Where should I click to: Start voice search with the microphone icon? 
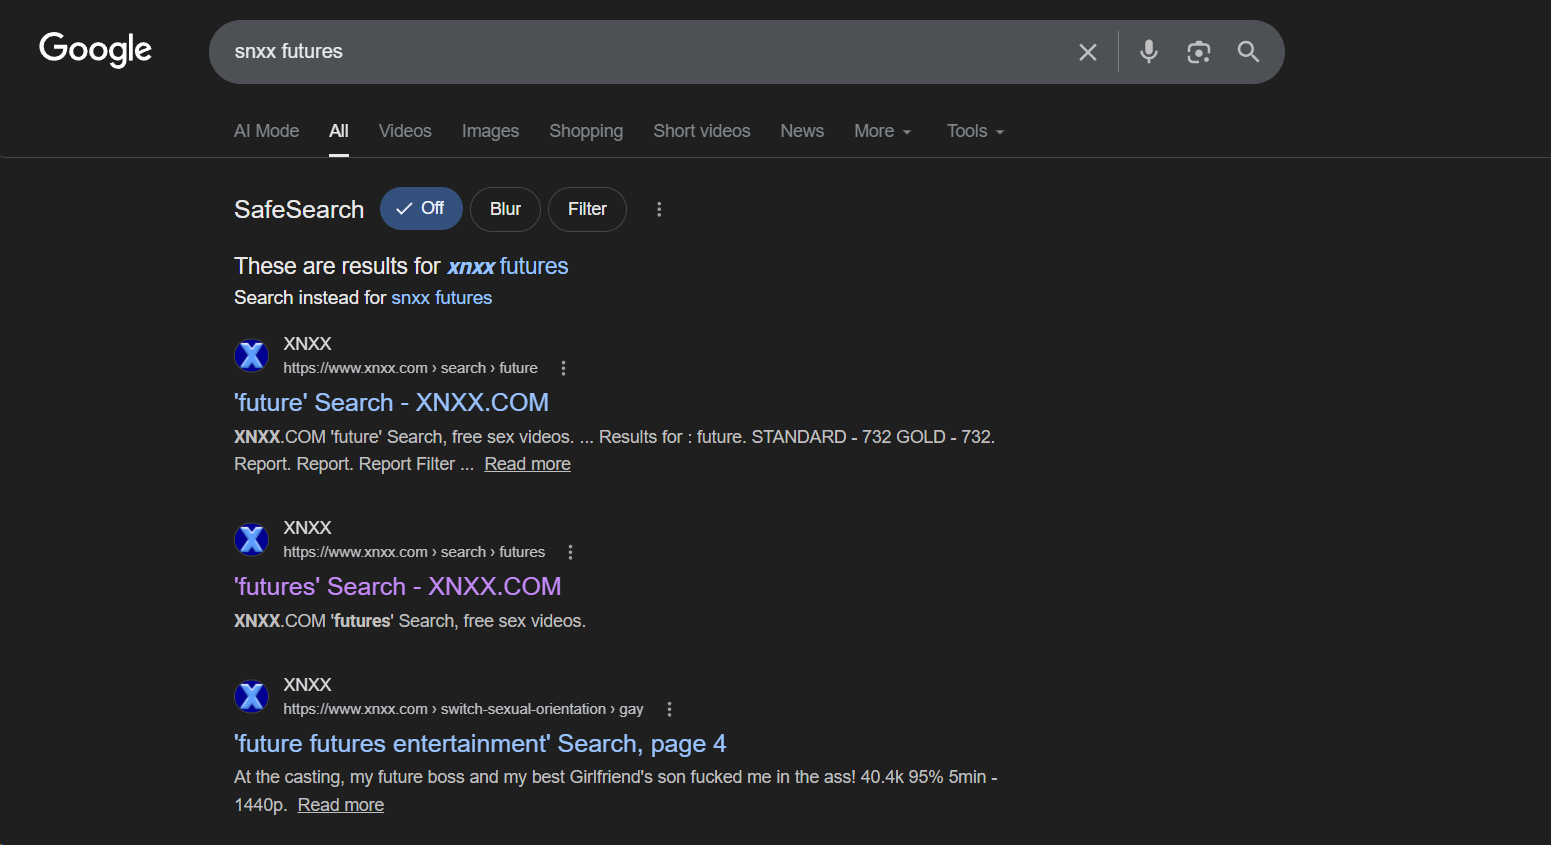(1149, 52)
